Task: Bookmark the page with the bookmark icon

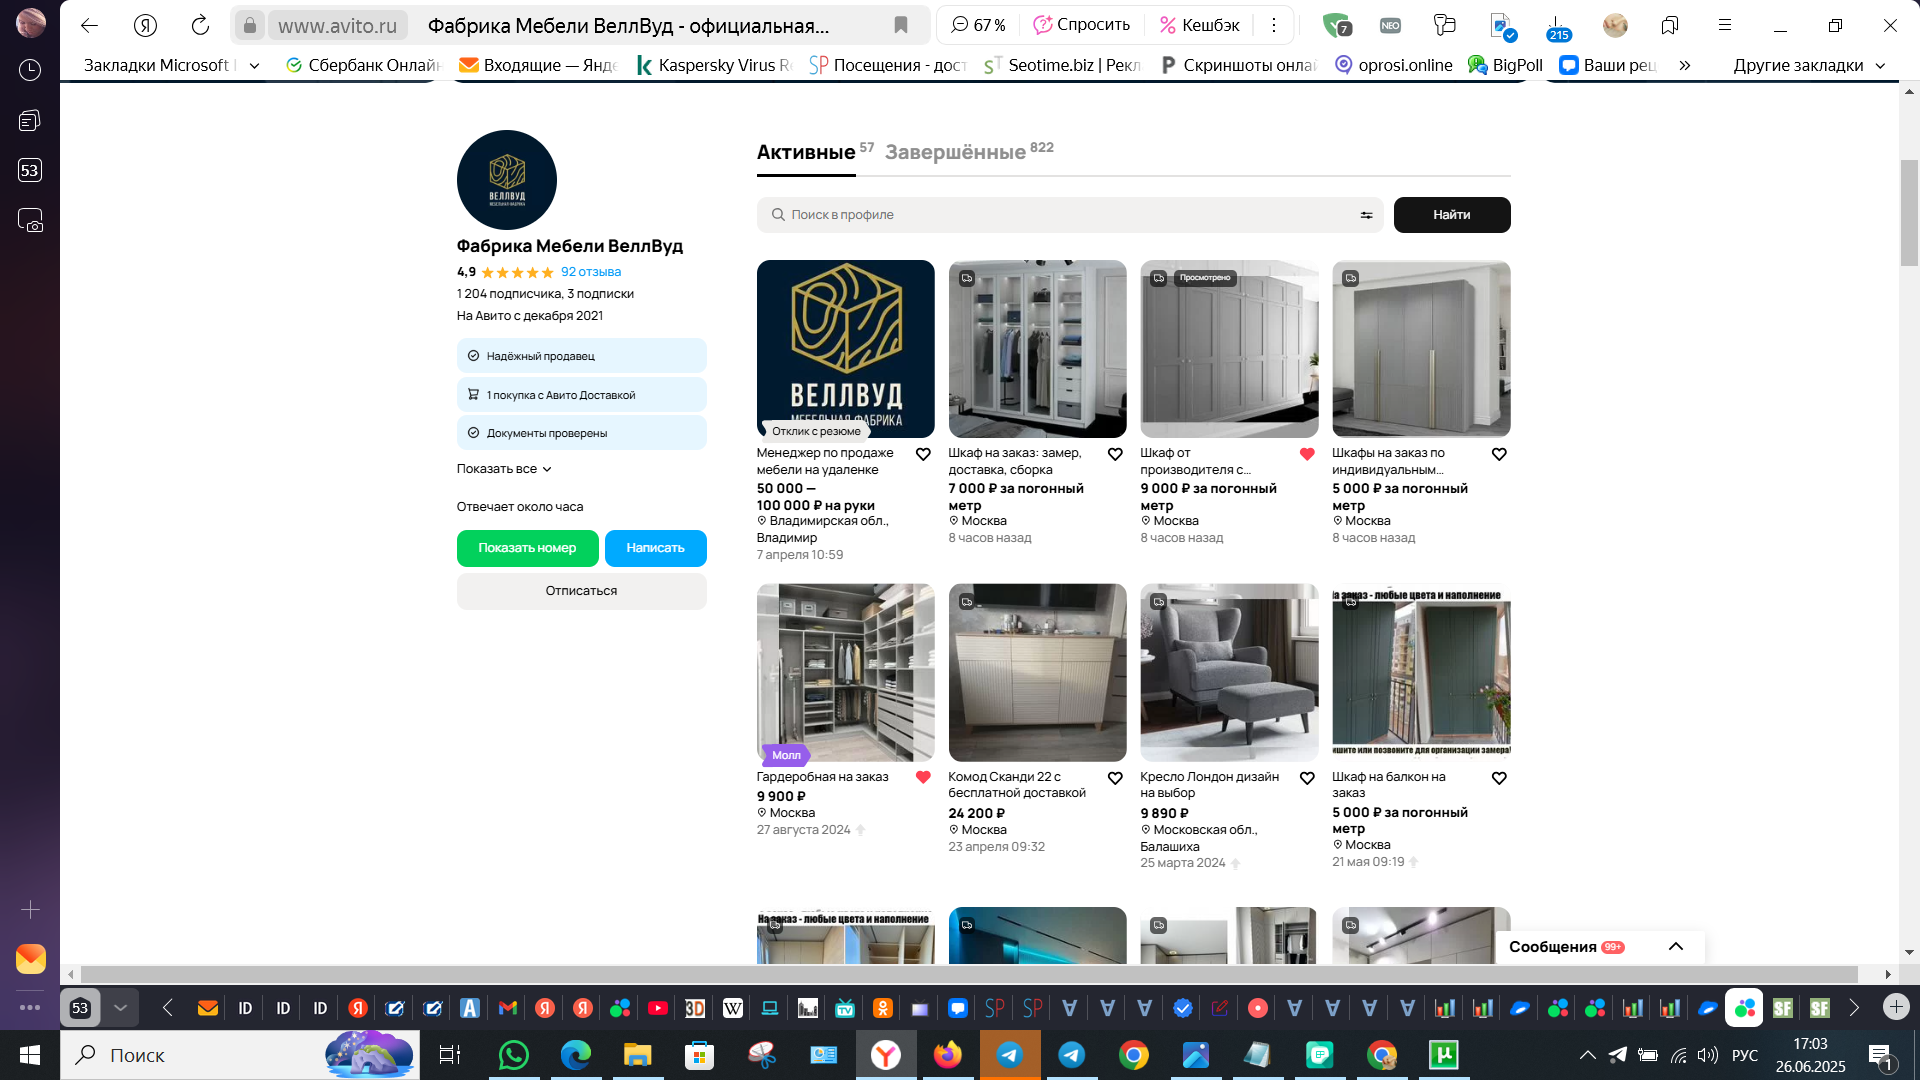Action: point(901,25)
